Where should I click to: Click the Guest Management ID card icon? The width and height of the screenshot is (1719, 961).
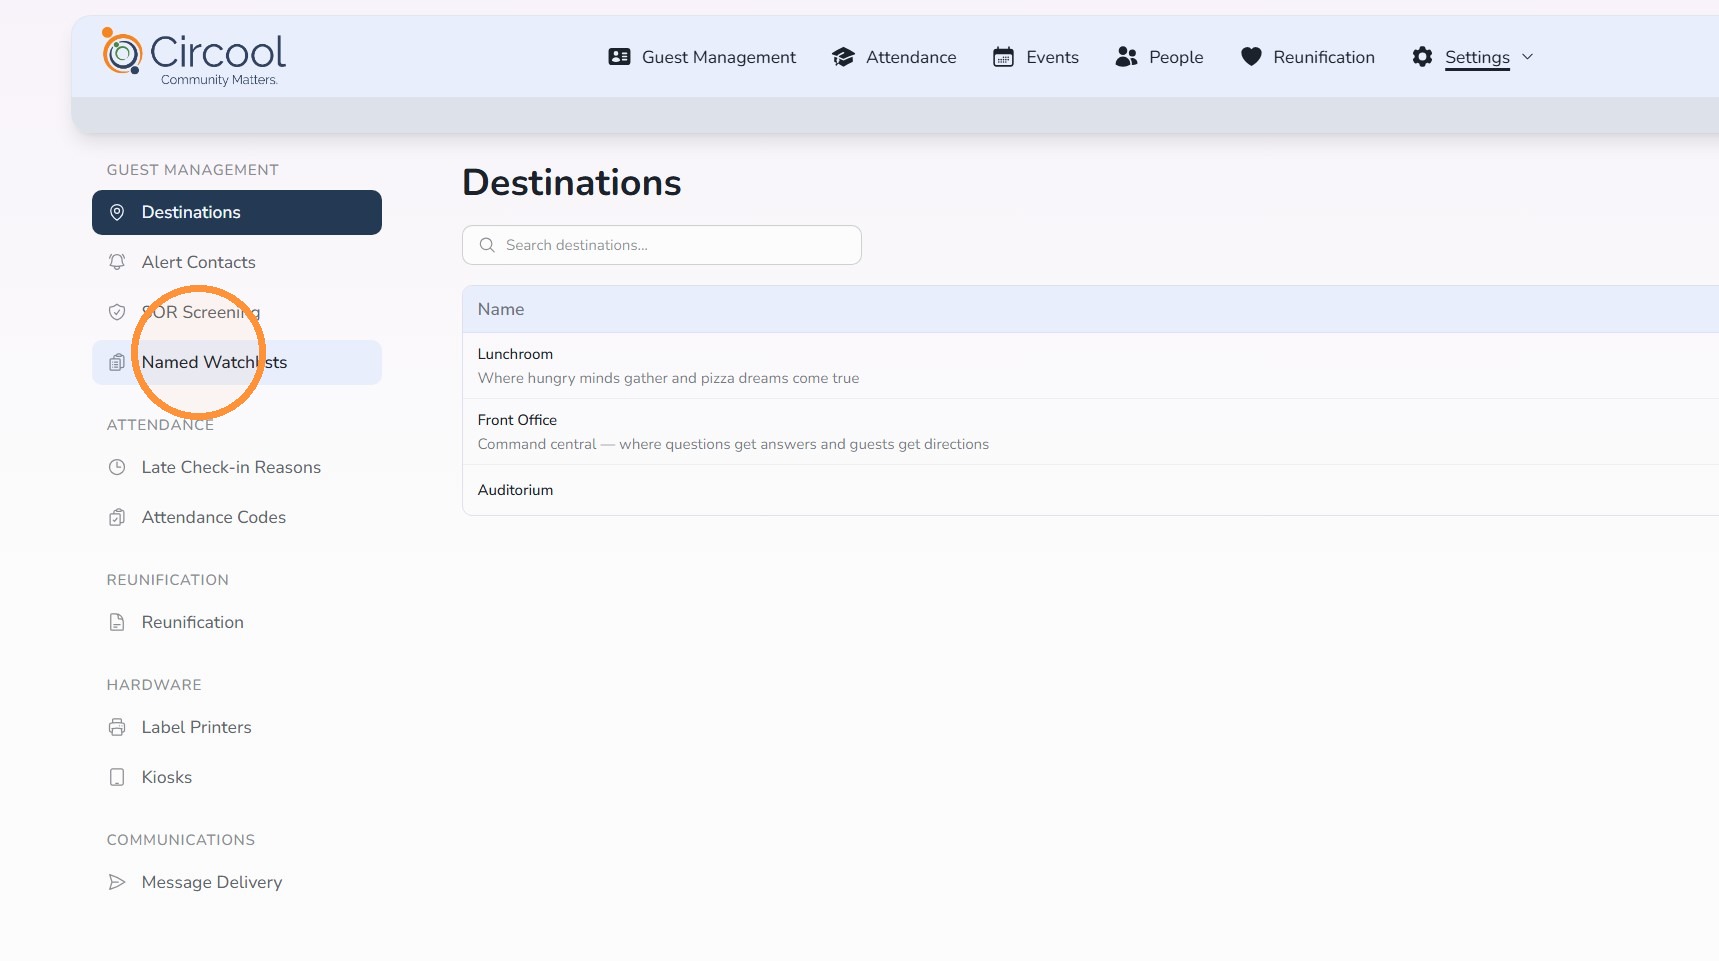[x=619, y=57]
